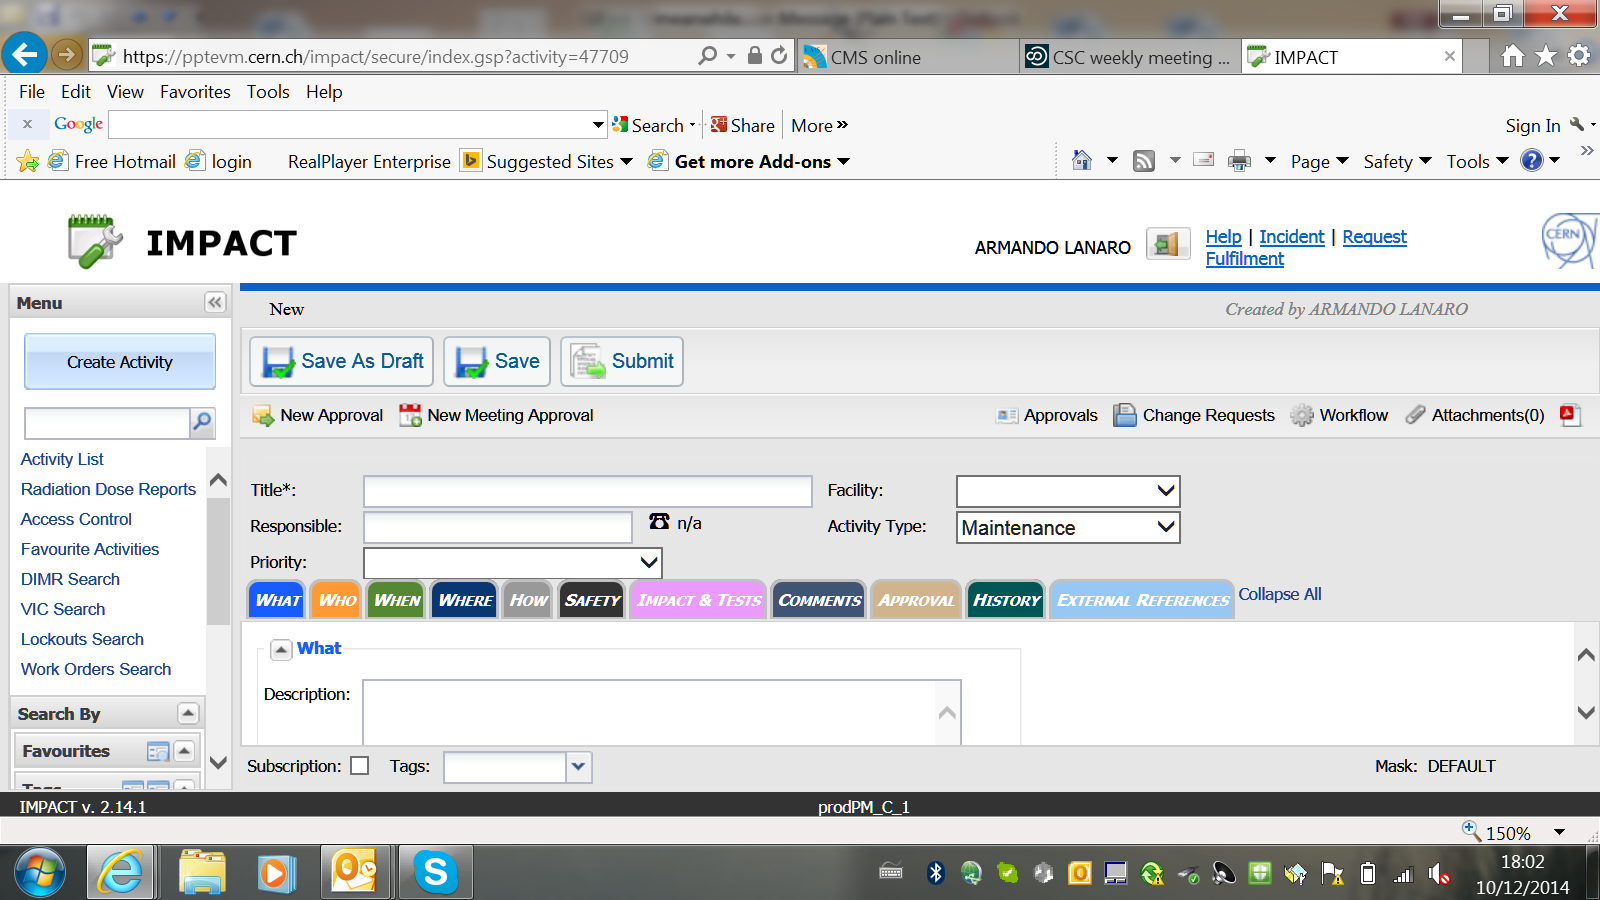Viewport: 1600px width, 900px height.
Task: Click into the Title input field
Action: (587, 491)
